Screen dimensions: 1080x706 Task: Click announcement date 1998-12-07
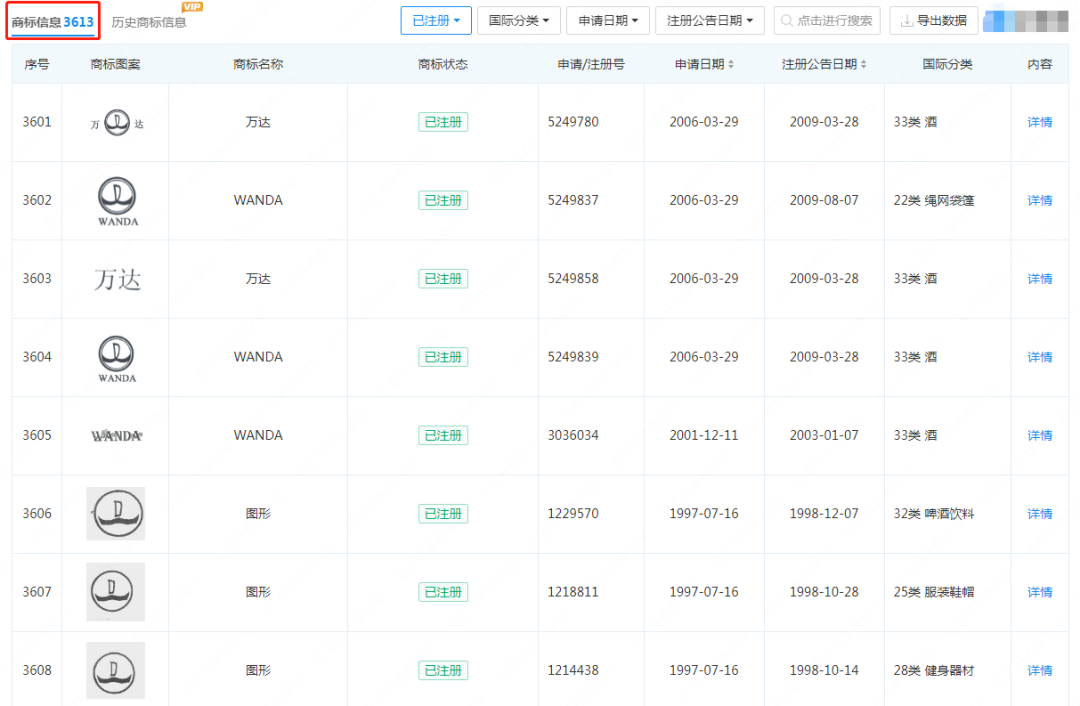pyautogui.click(x=824, y=514)
